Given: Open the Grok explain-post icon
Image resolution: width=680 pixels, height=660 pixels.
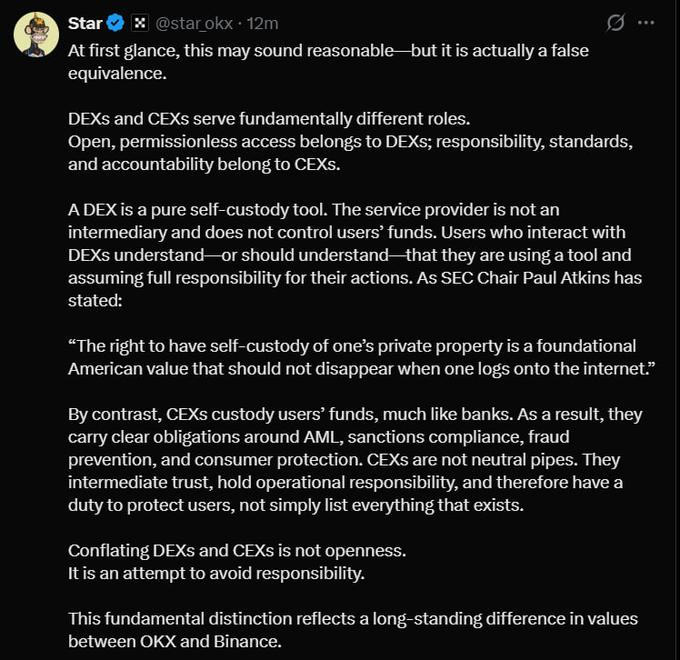Looking at the screenshot, I should click(617, 23).
